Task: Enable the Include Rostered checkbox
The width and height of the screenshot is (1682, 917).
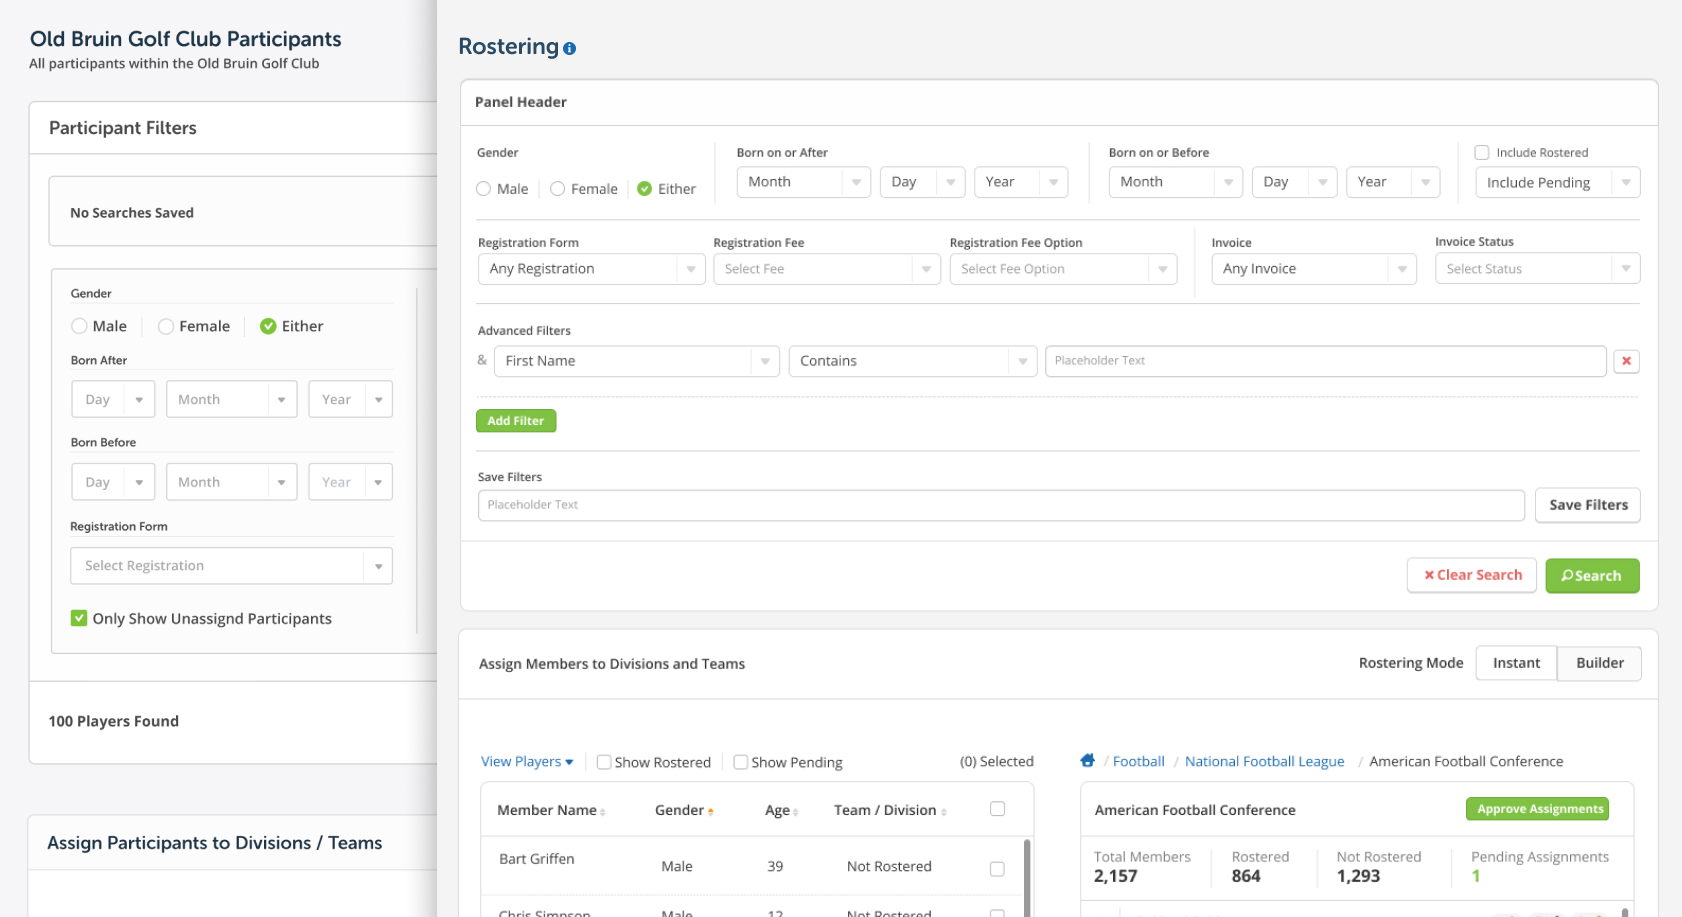Action: tap(1482, 153)
